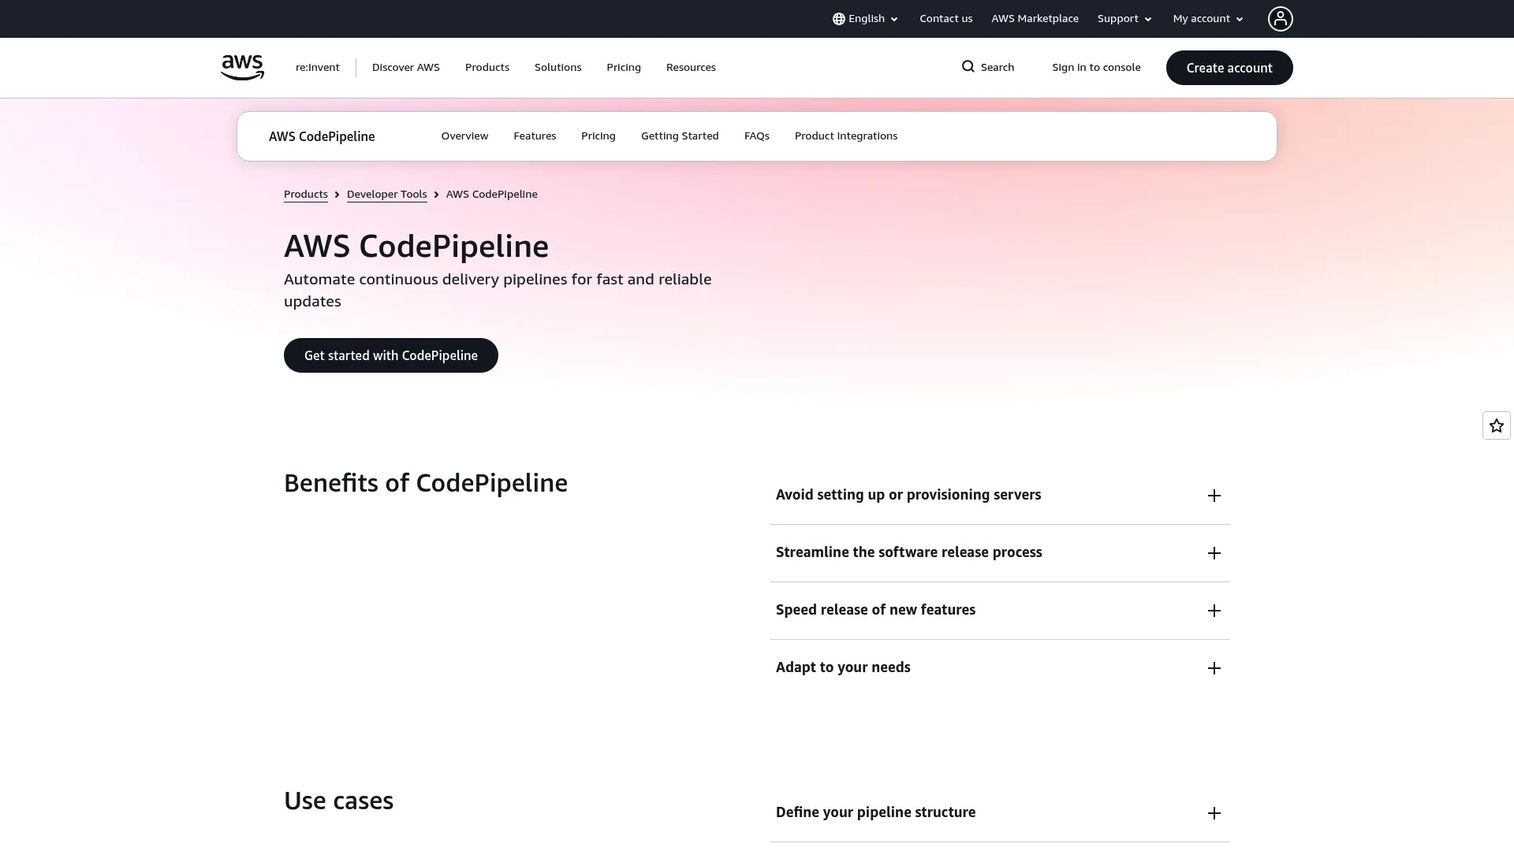Click Get started with CodePipeline
Image resolution: width=1514 pixels, height=851 pixels.
391,355
